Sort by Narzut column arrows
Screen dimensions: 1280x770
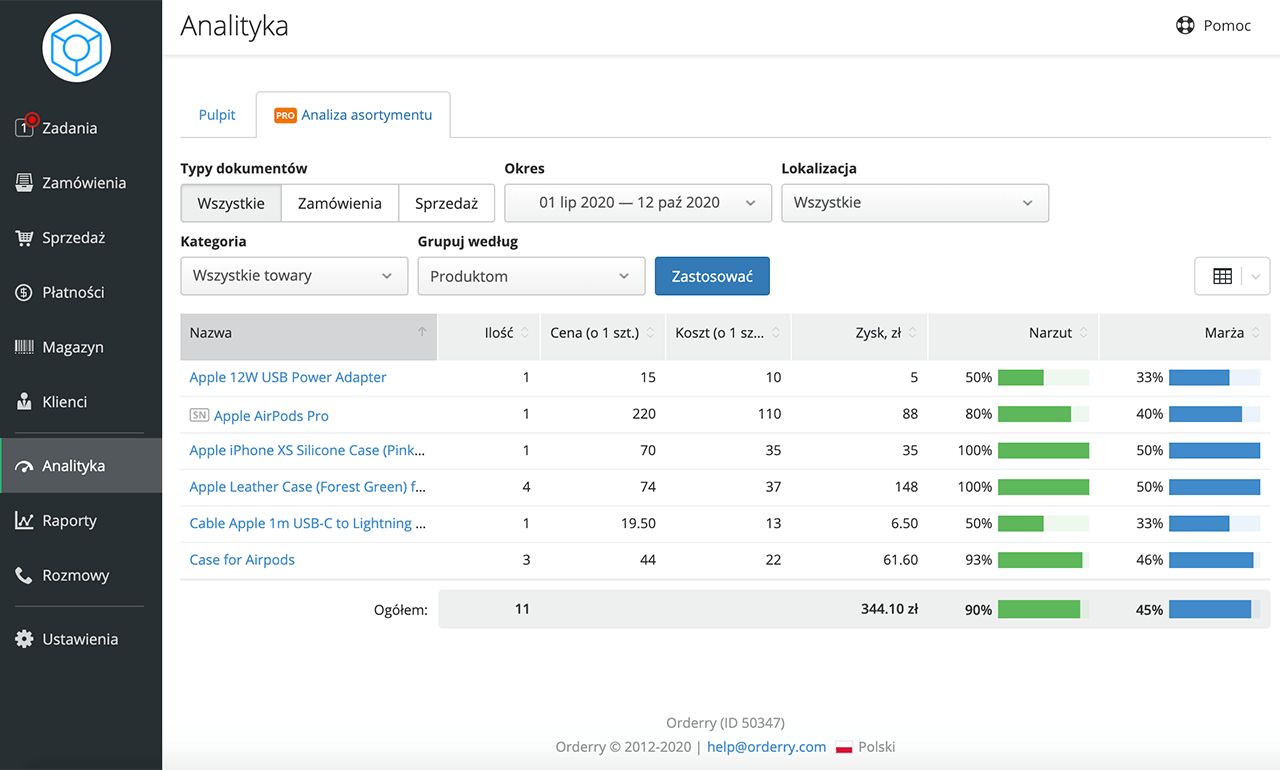1084,333
